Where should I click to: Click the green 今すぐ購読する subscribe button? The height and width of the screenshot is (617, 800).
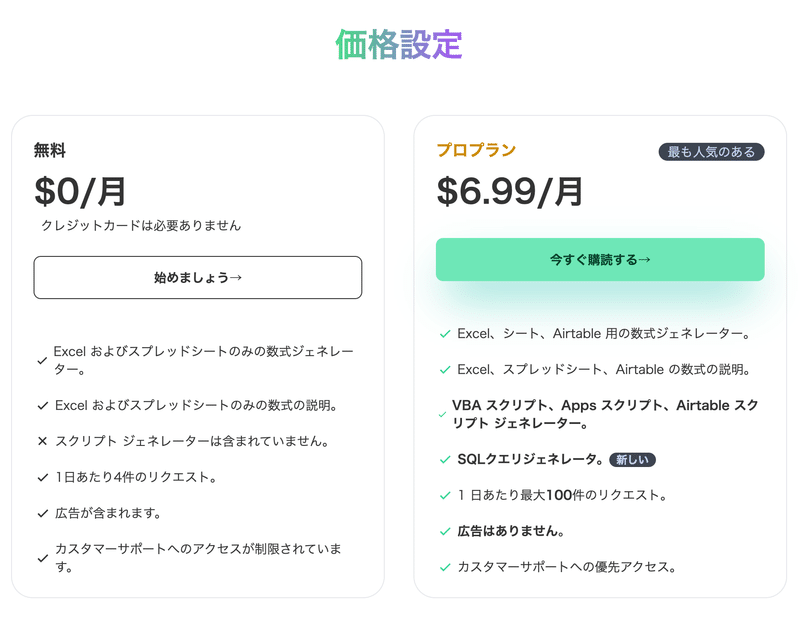(600, 259)
